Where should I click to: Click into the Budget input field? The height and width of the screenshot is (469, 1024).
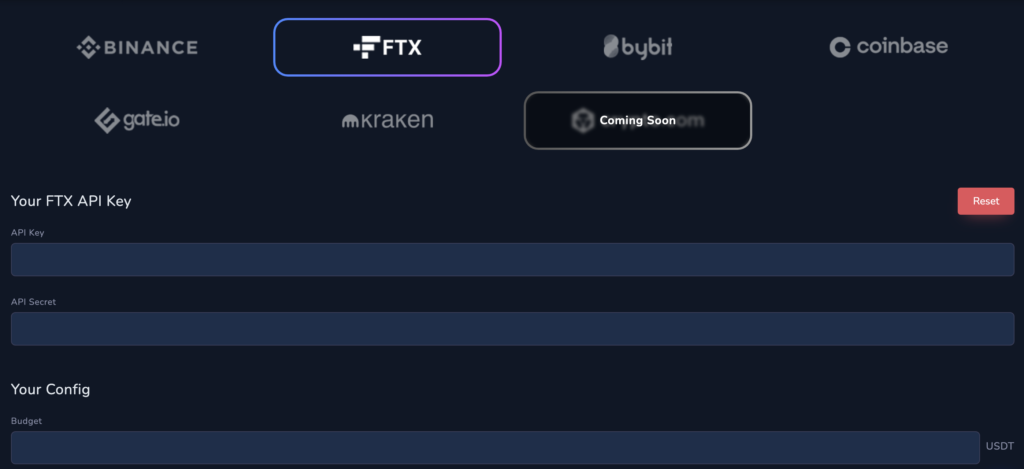point(495,447)
